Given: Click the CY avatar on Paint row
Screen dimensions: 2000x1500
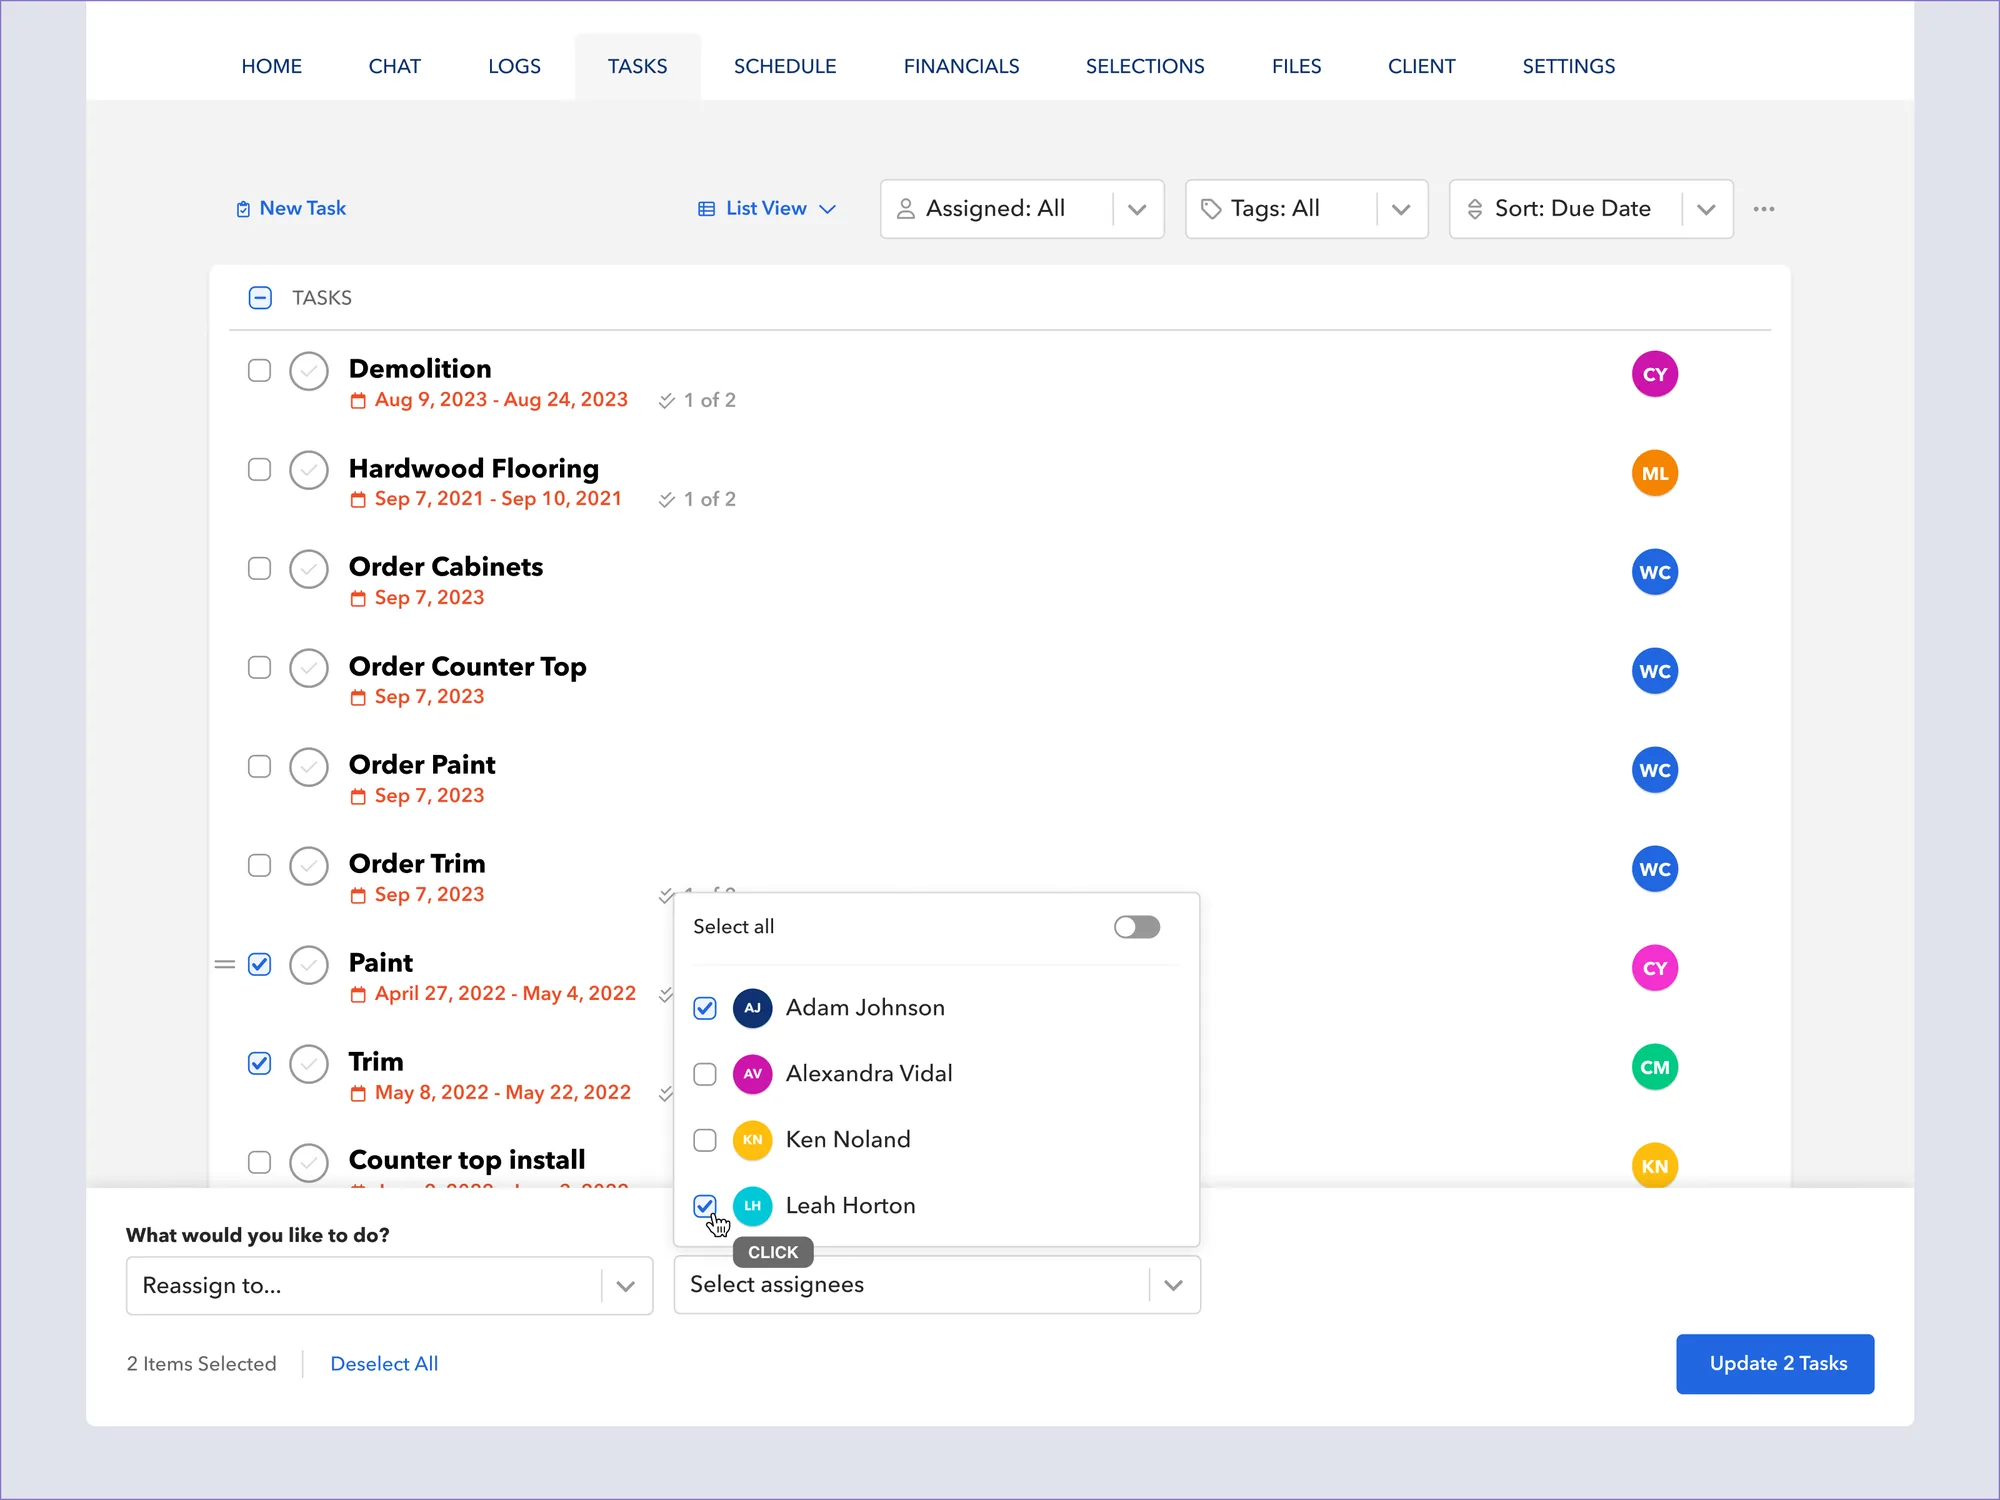Looking at the screenshot, I should pos(1654,968).
